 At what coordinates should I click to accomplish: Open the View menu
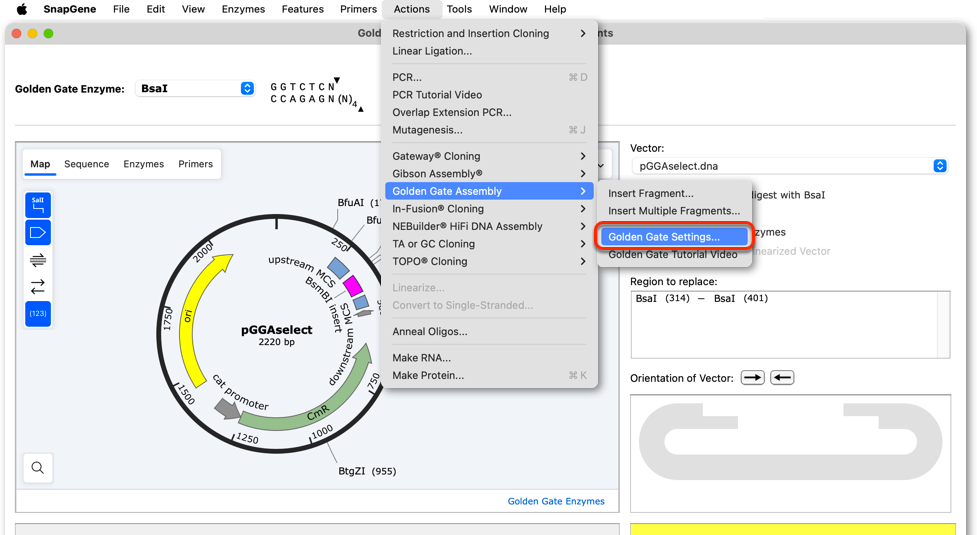pyautogui.click(x=193, y=9)
